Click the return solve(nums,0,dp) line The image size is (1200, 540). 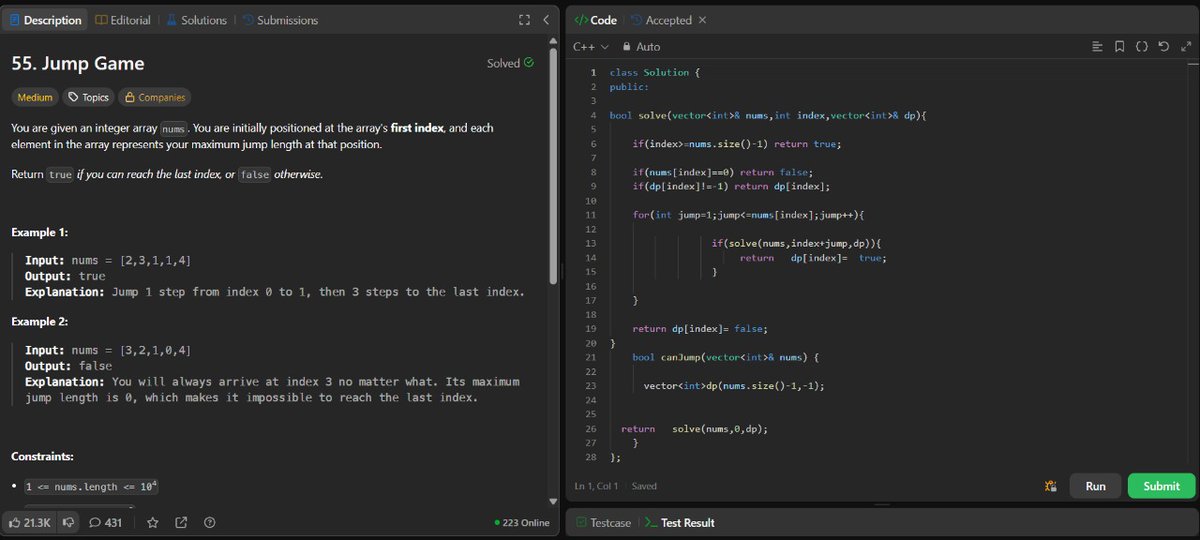(x=694, y=429)
